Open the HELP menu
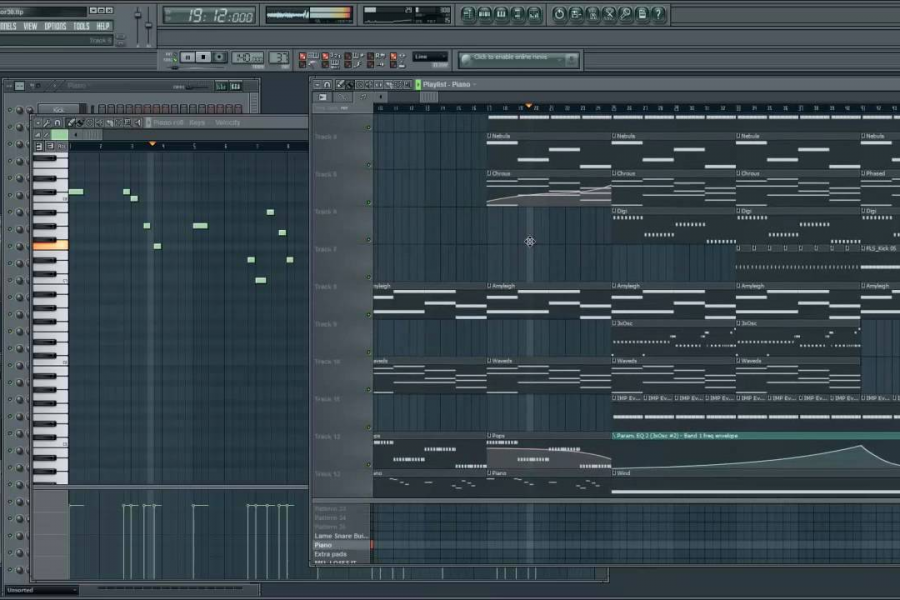Screen dimensions: 900x600 coord(103,26)
